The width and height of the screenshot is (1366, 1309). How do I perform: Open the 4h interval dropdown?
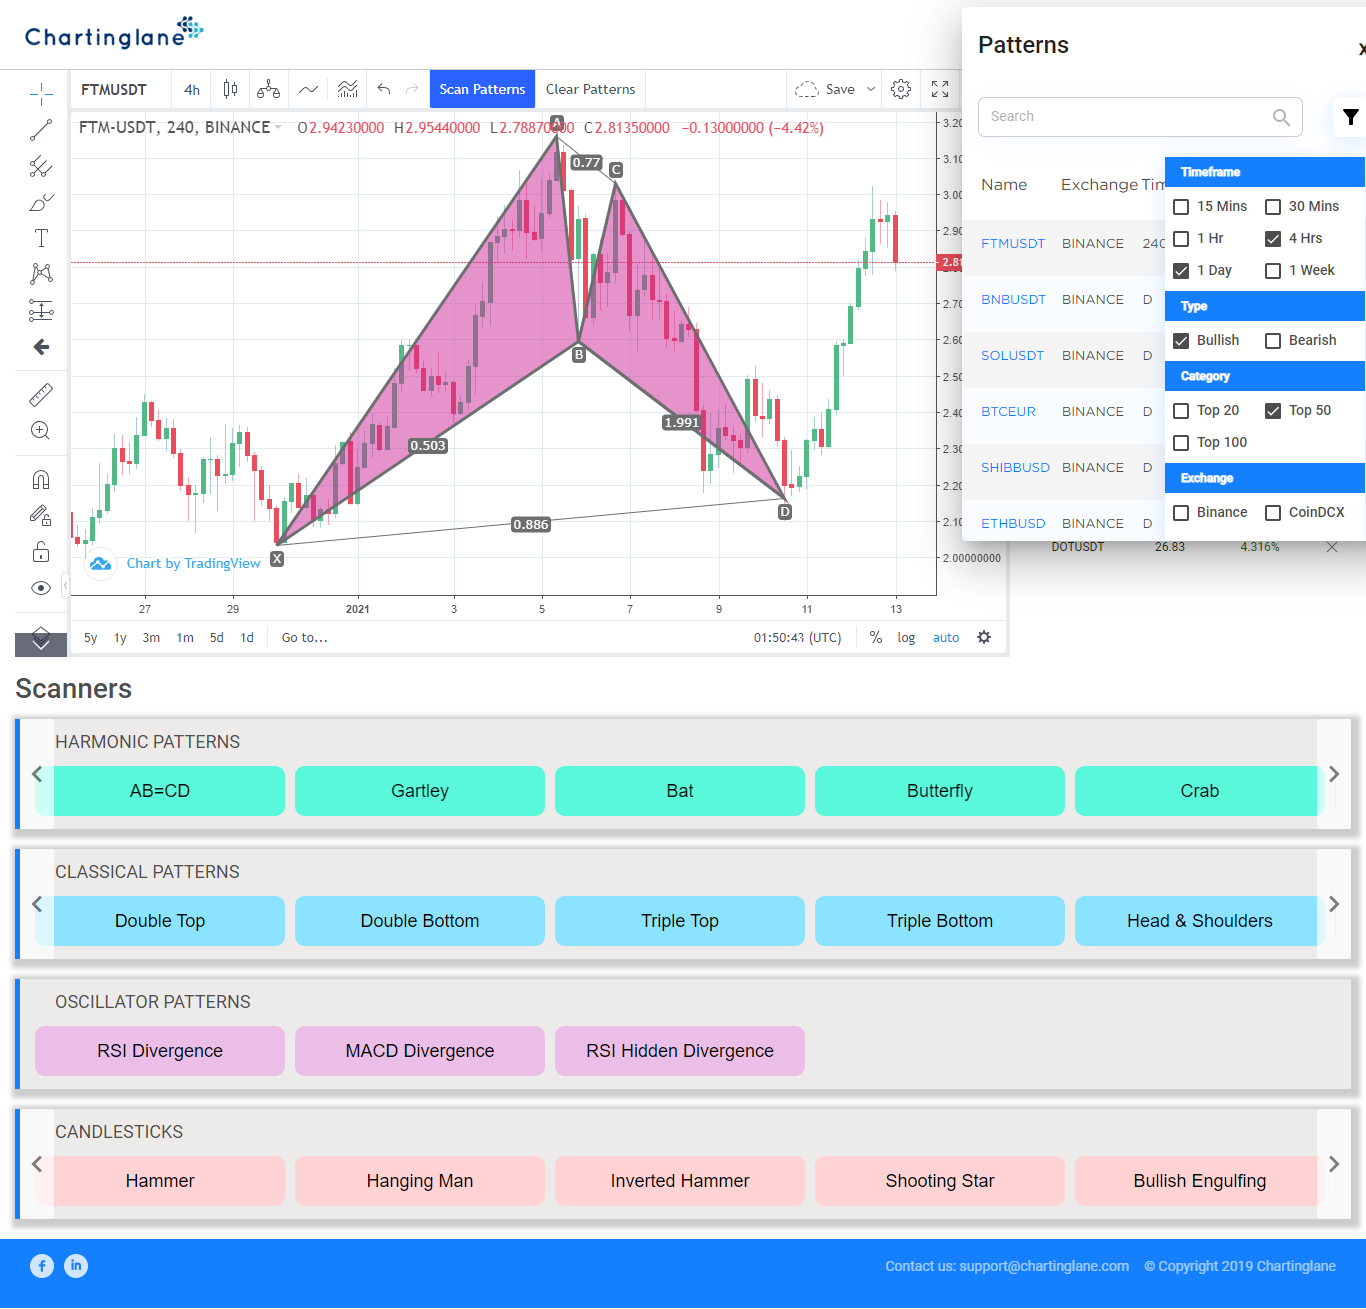tap(192, 89)
